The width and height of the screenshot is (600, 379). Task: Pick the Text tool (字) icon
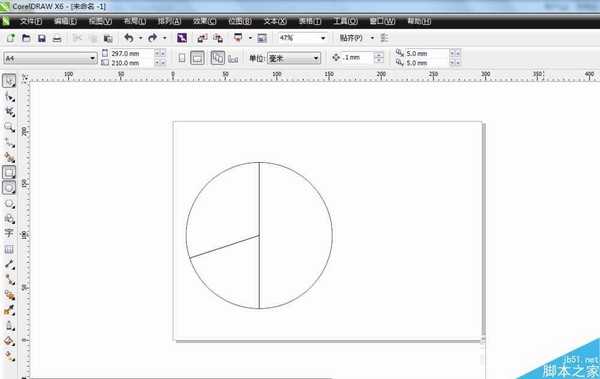pyautogui.click(x=9, y=233)
